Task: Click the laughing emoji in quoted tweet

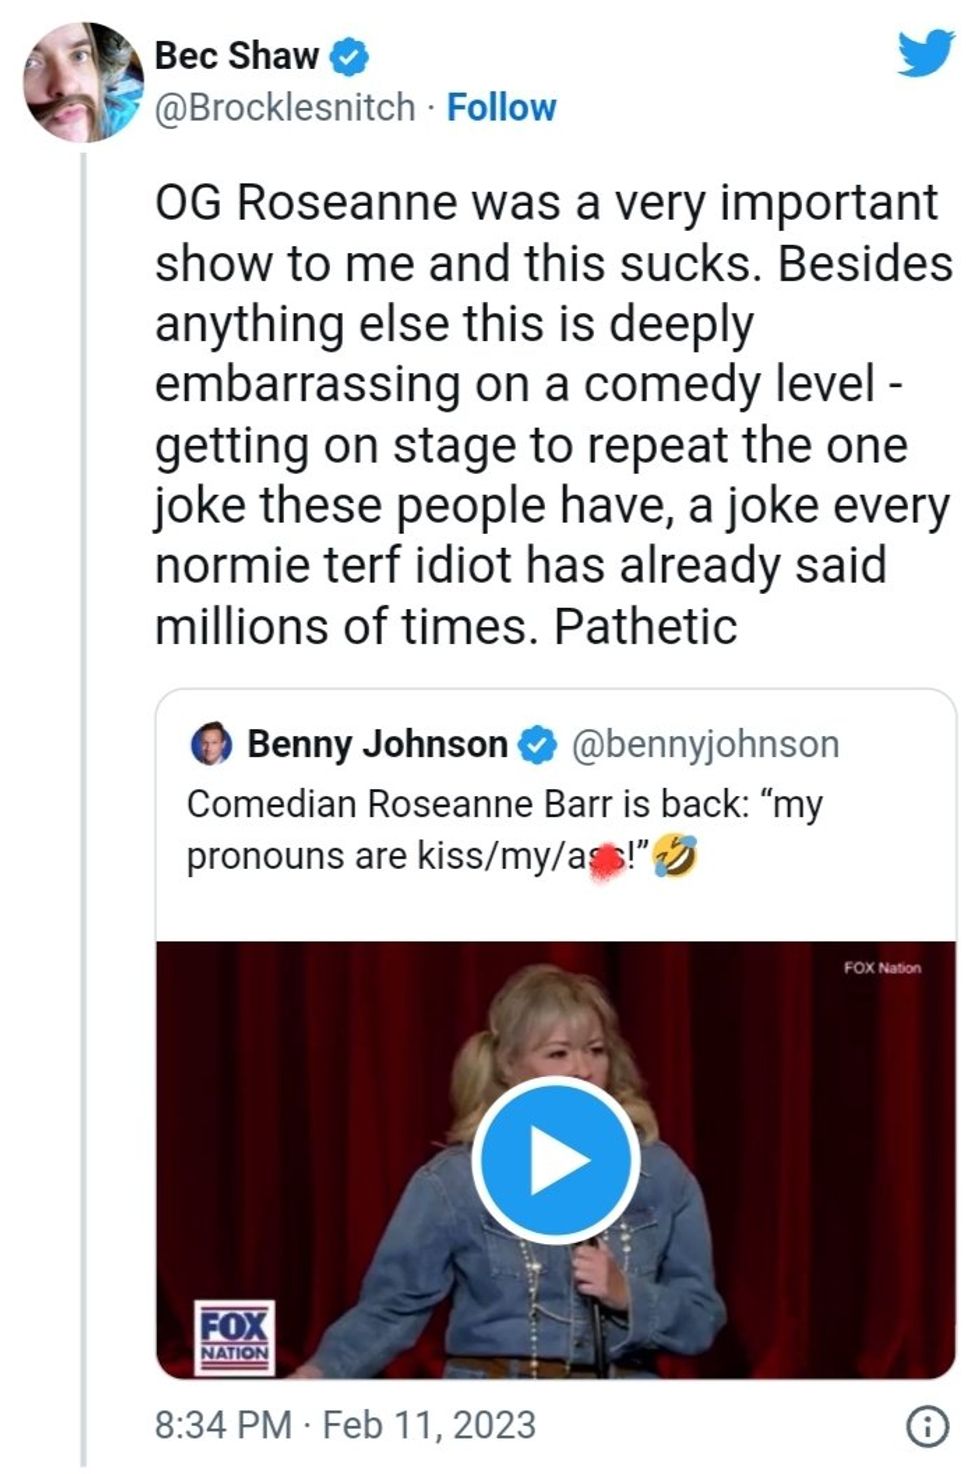Action: coord(674,857)
